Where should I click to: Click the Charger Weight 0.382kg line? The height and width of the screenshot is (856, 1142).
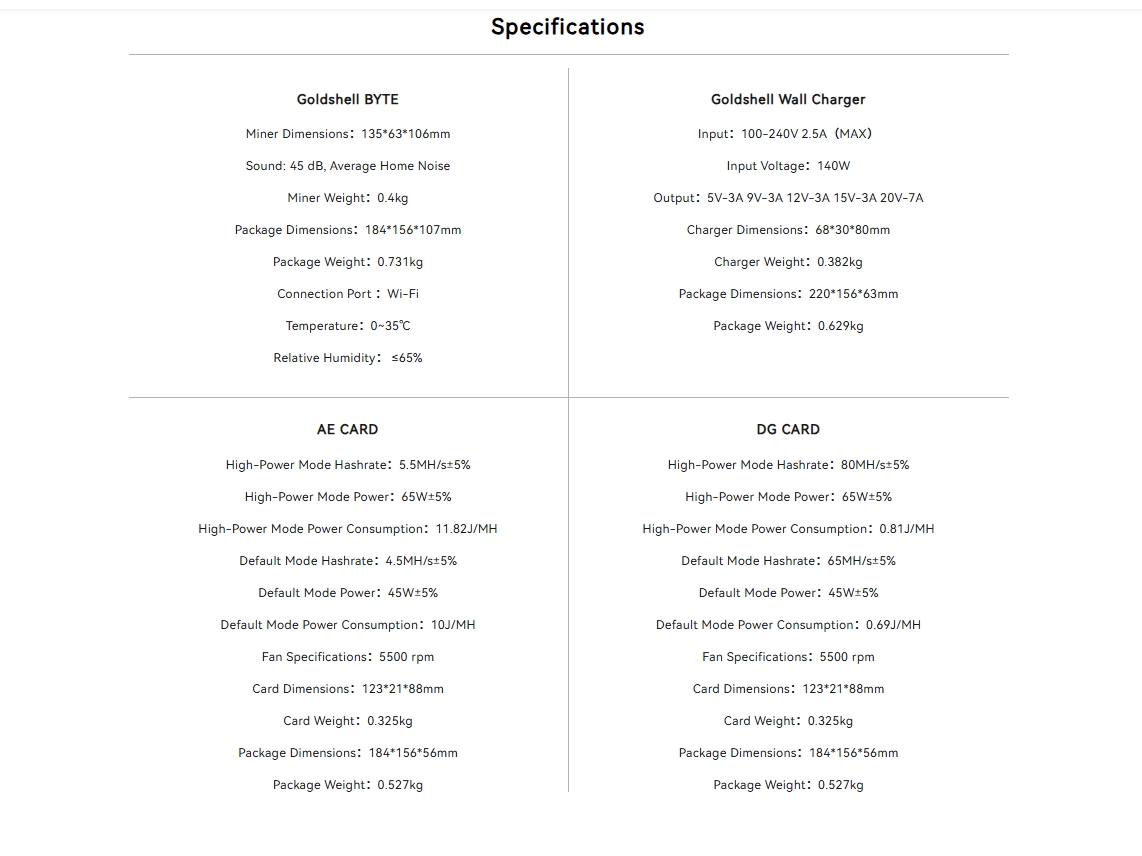788,262
